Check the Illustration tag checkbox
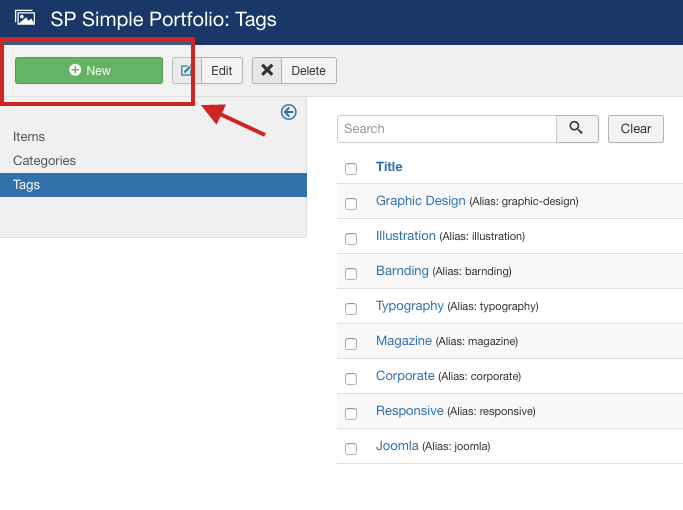 click(351, 238)
